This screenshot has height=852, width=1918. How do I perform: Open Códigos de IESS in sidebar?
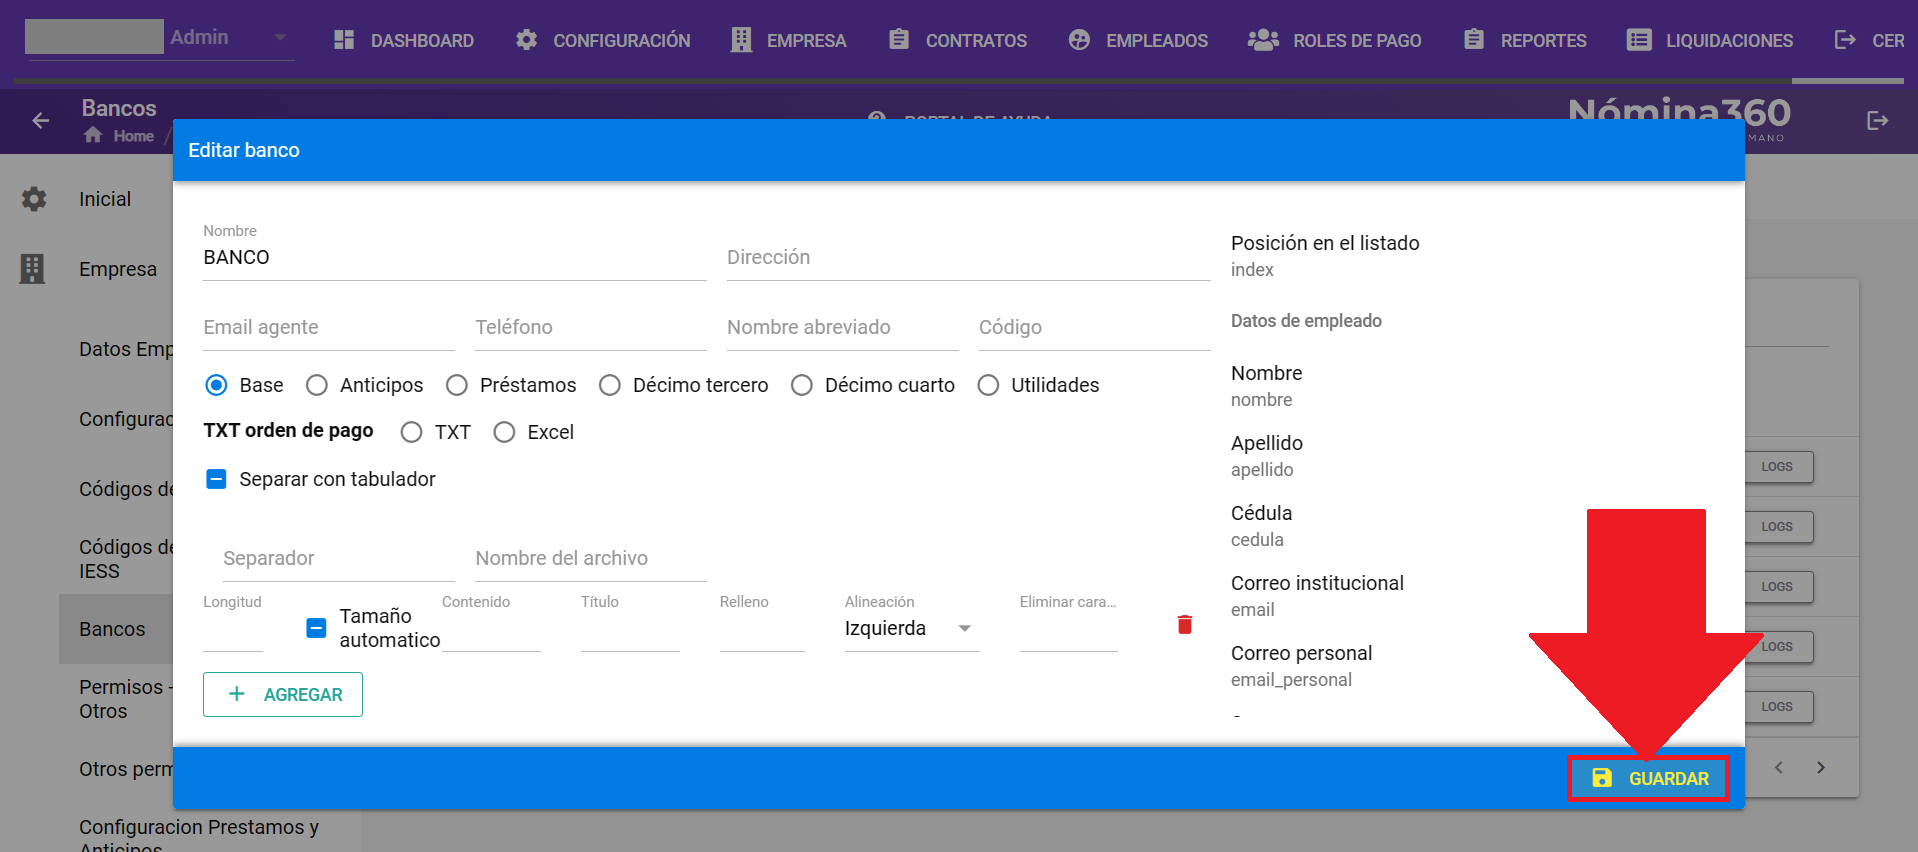point(125,559)
